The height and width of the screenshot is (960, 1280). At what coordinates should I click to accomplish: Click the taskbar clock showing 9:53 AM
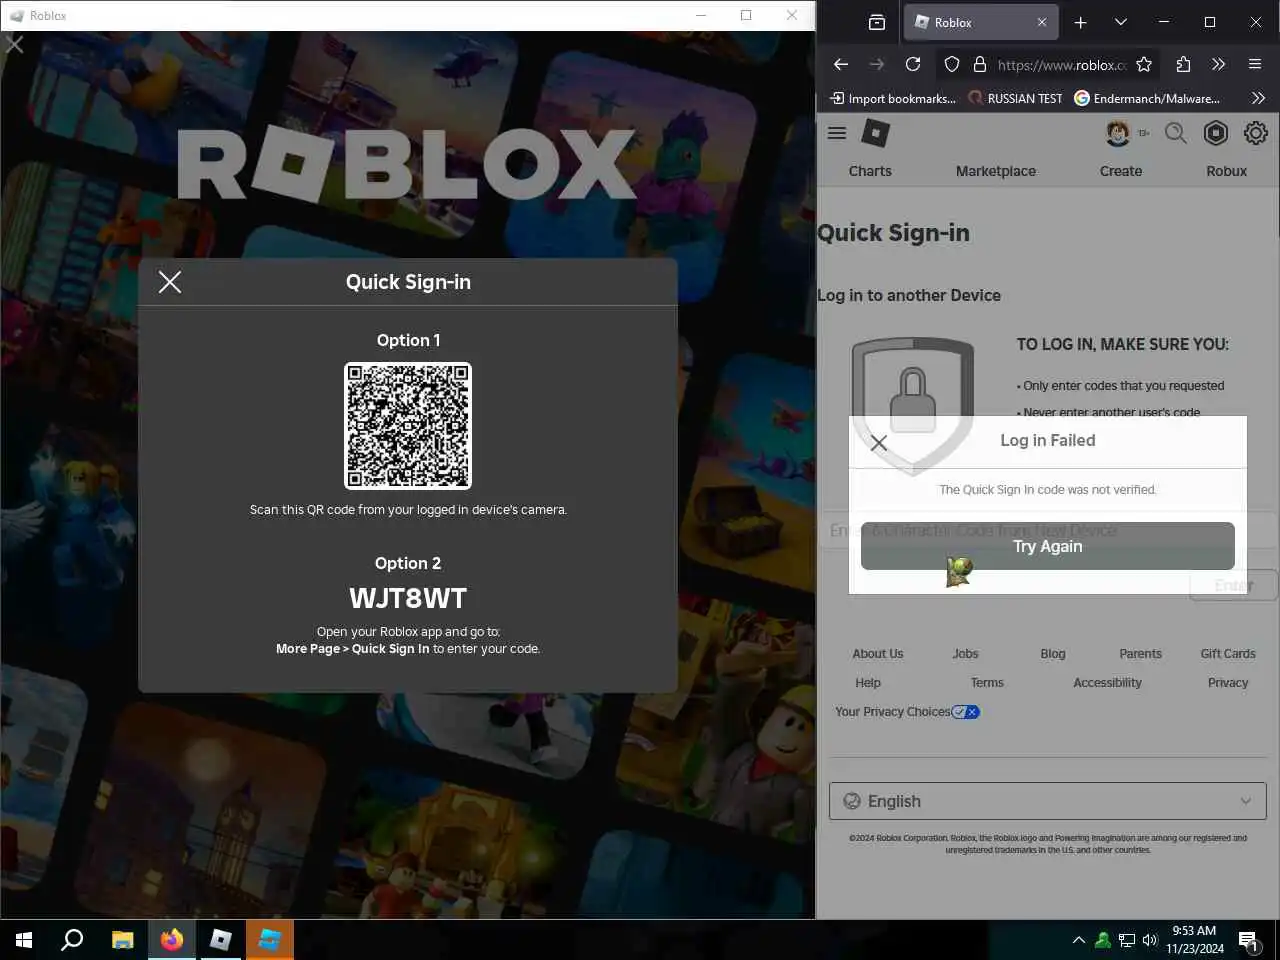(1194, 939)
